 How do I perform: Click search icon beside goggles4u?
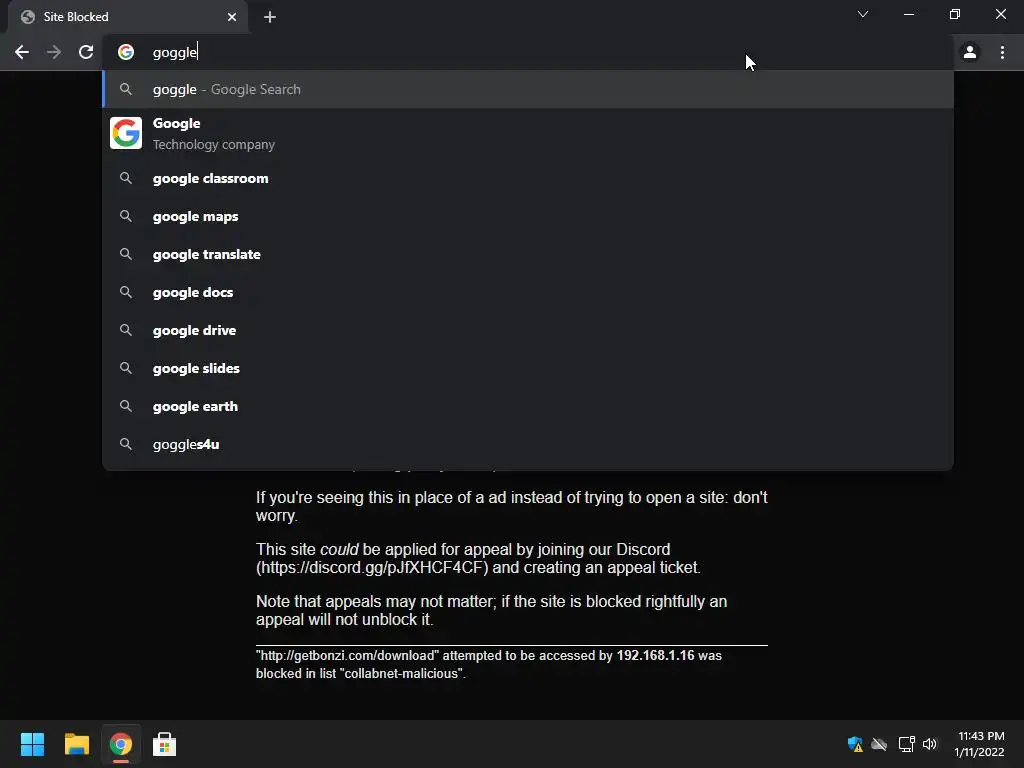point(126,444)
